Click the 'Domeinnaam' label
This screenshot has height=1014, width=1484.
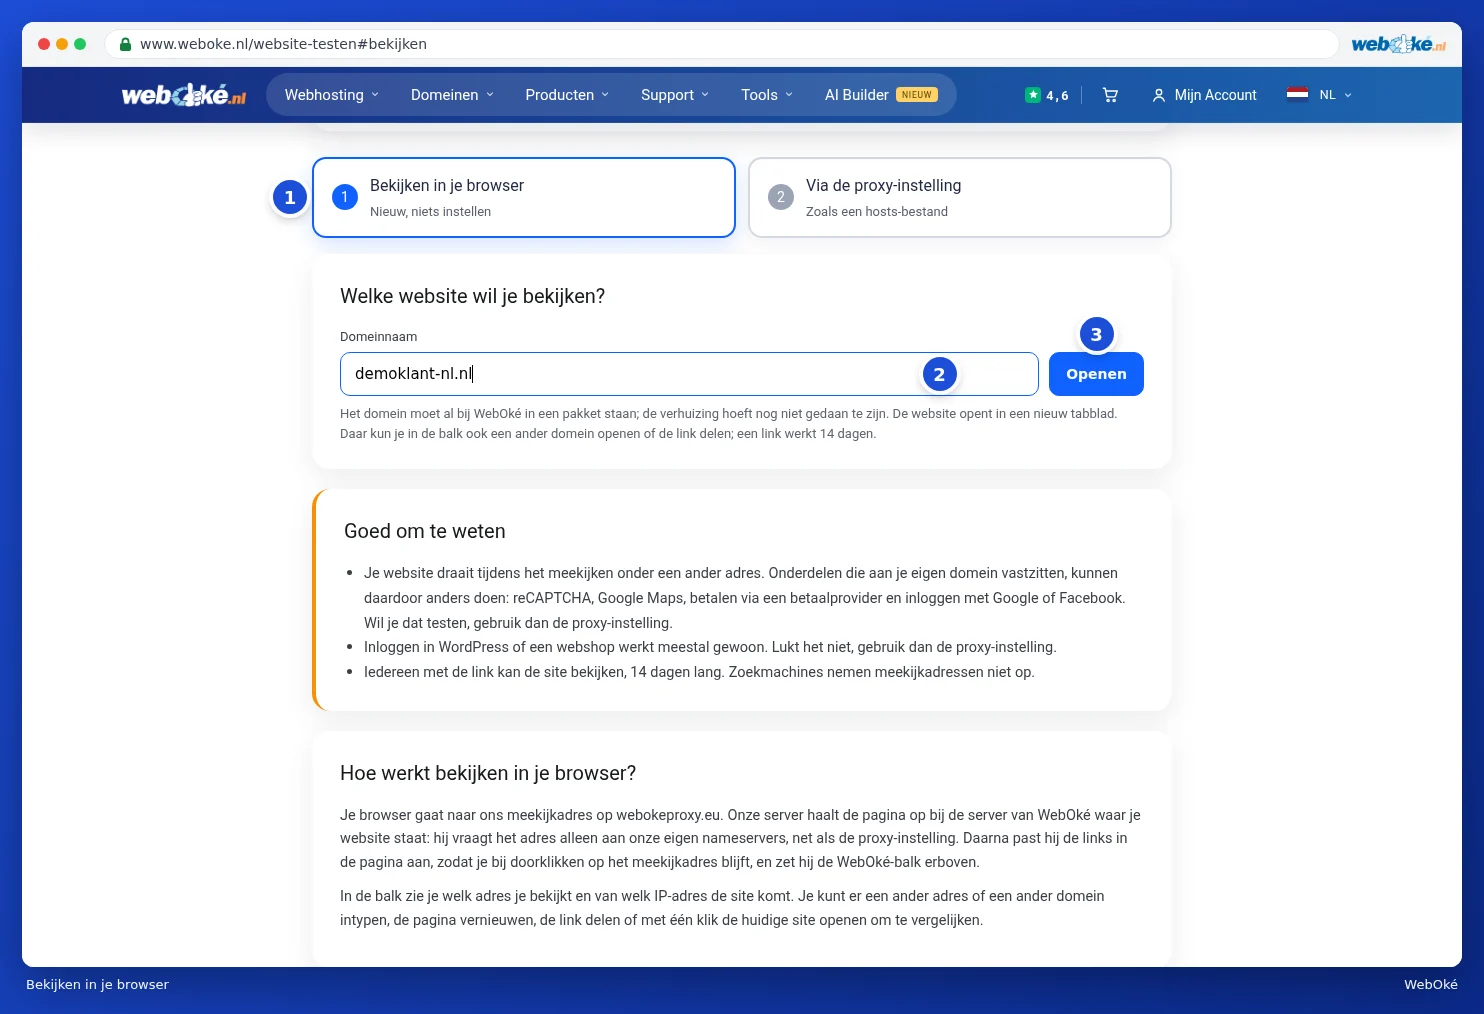pos(378,337)
